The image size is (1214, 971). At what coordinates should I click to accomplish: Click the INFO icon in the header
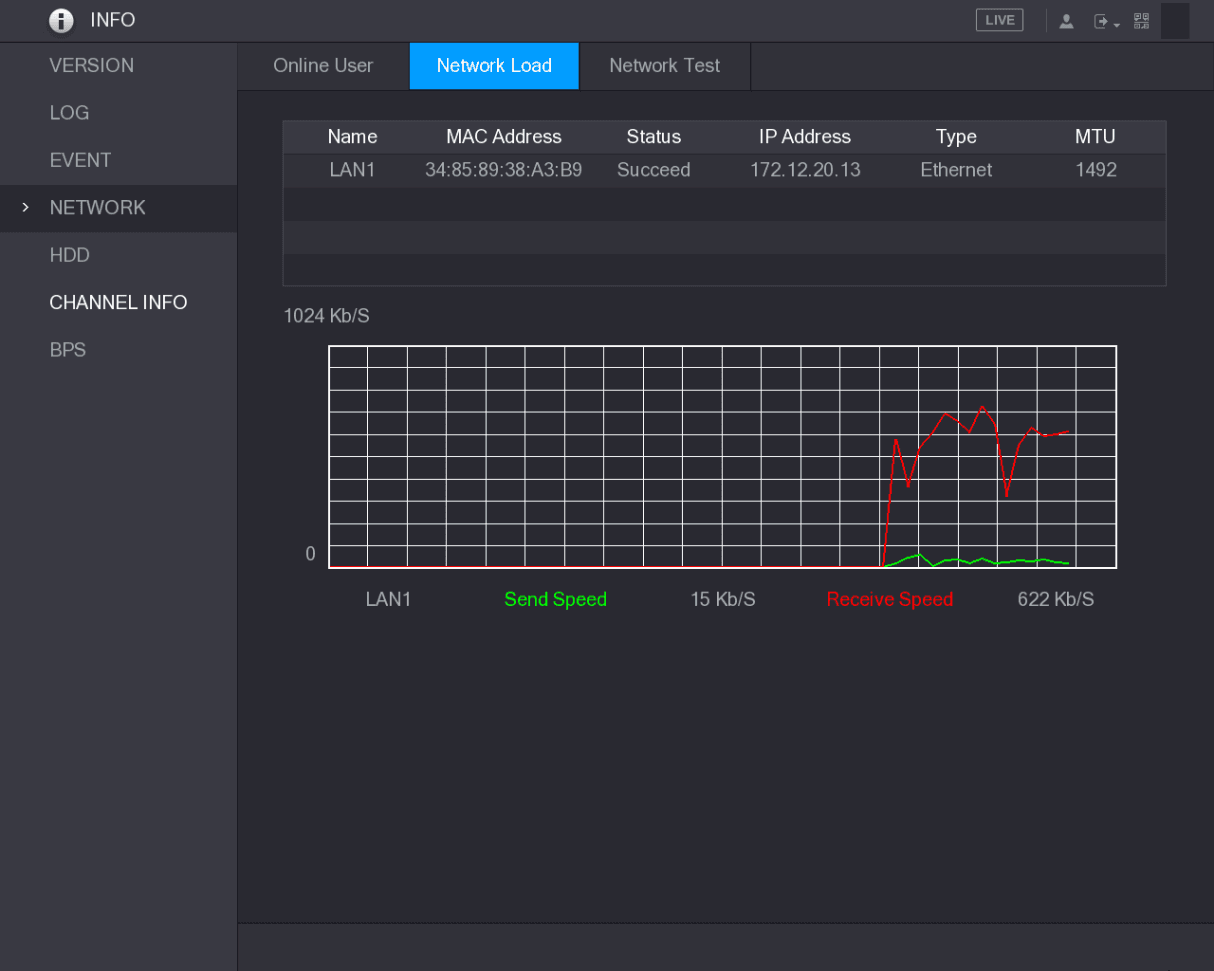coord(61,21)
